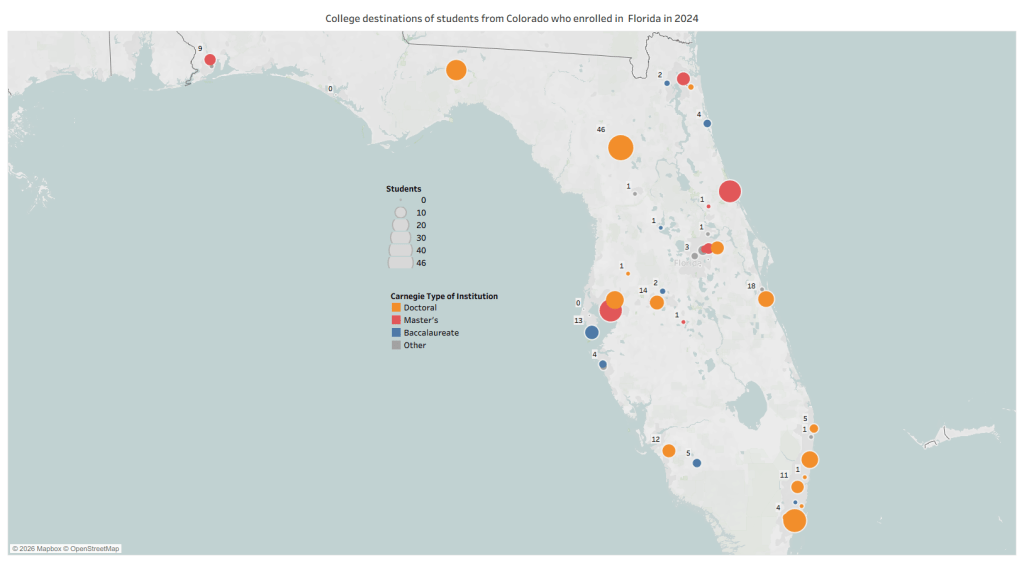
Task: Click the blue circle labeled 5
Action: [697, 463]
